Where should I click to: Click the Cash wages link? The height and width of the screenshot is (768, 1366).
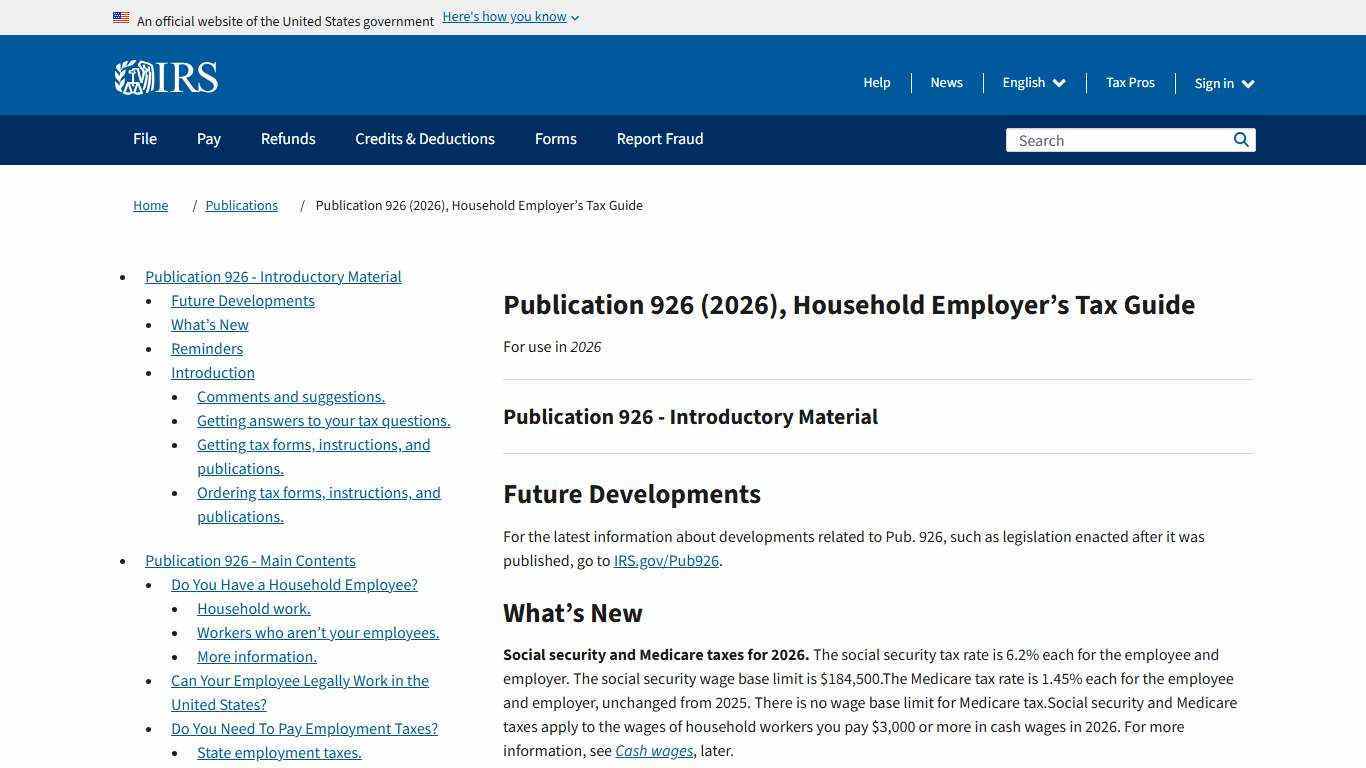point(653,750)
